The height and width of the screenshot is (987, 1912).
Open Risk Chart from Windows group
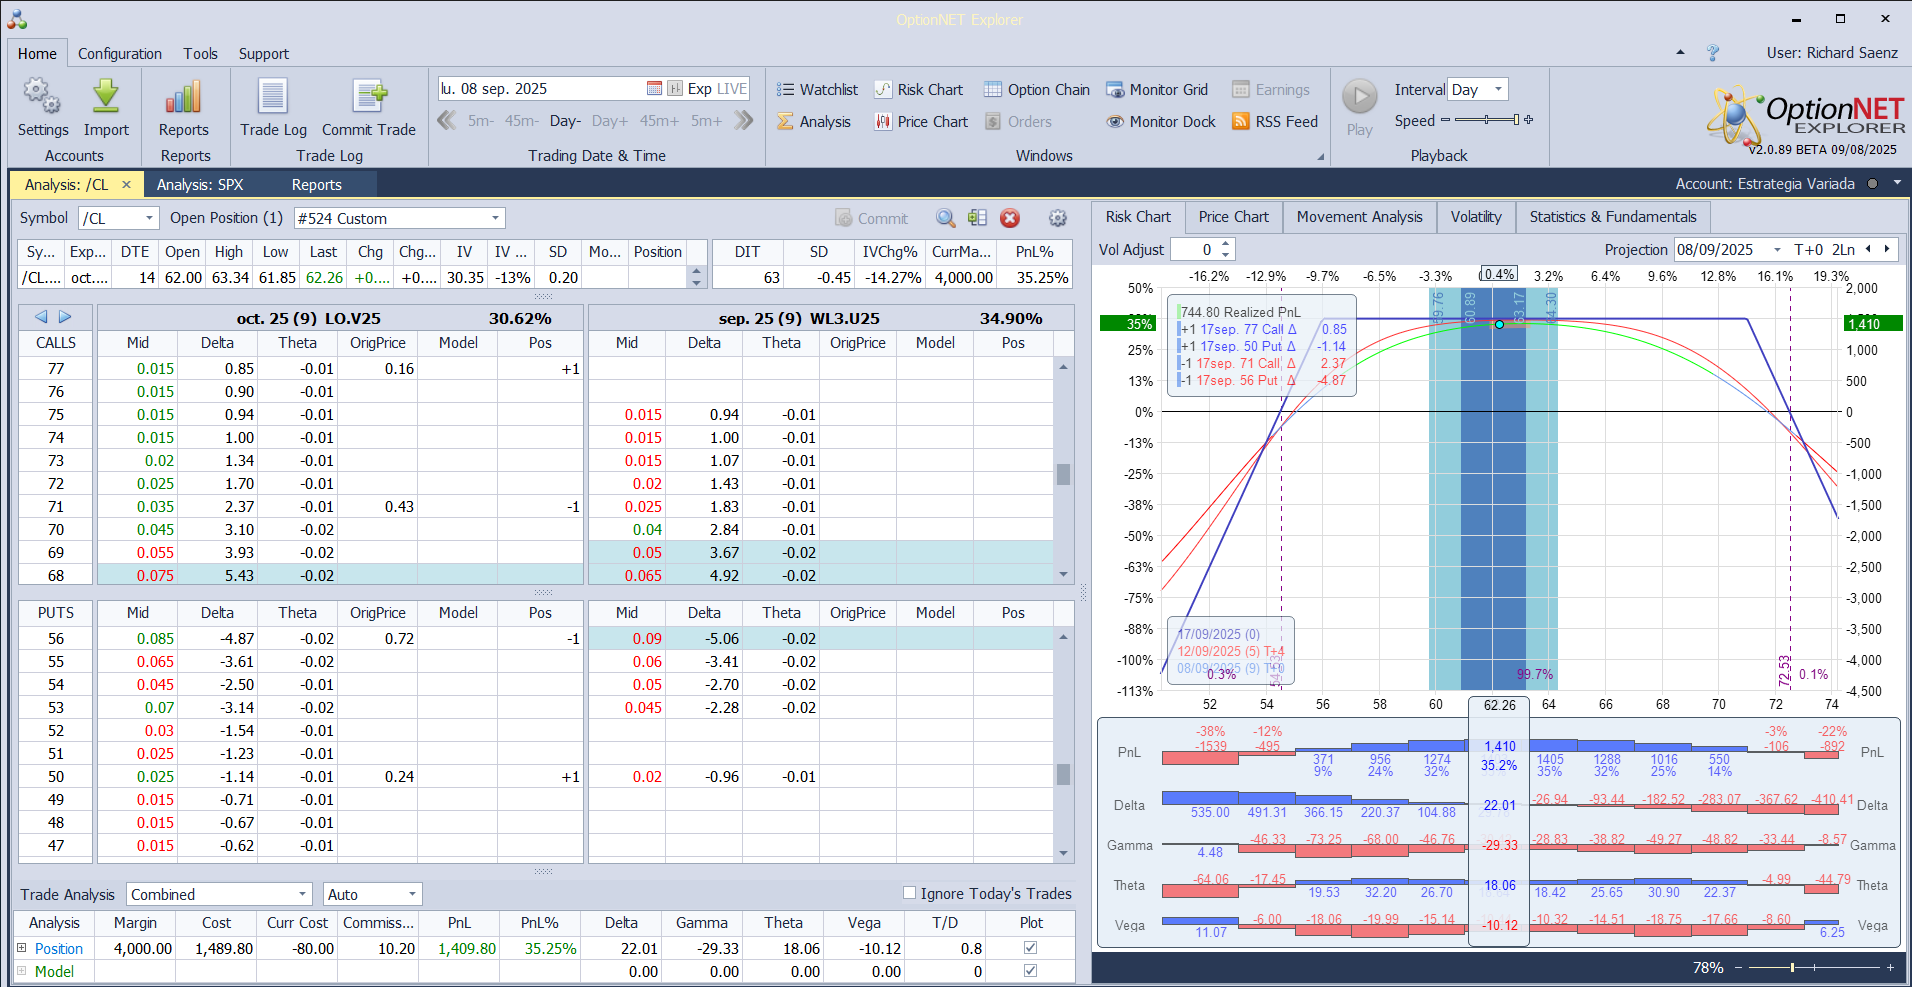pos(919,90)
